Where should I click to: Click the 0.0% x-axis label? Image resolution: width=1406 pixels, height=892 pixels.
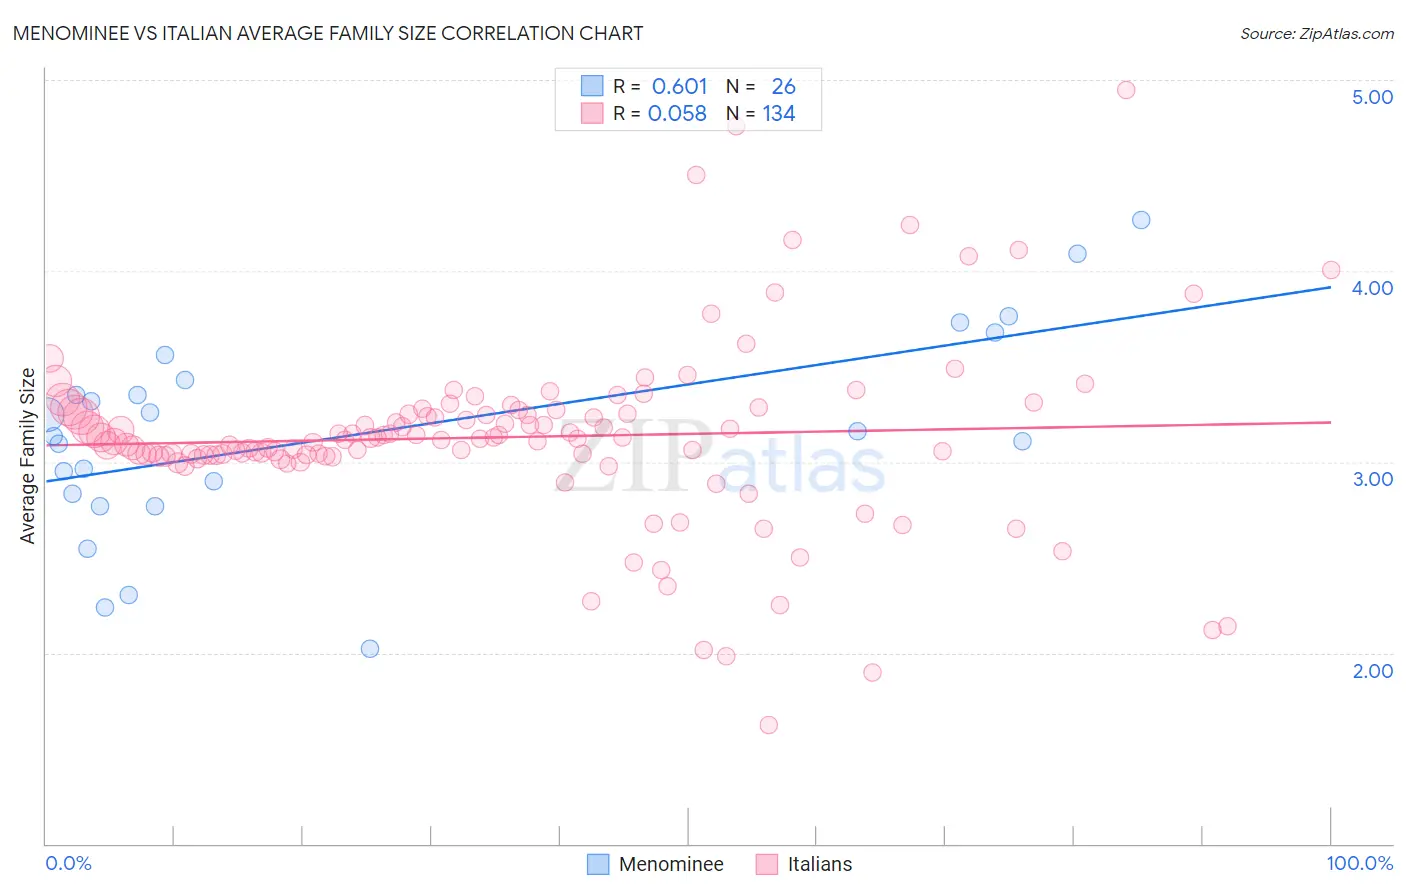[x=68, y=863]
